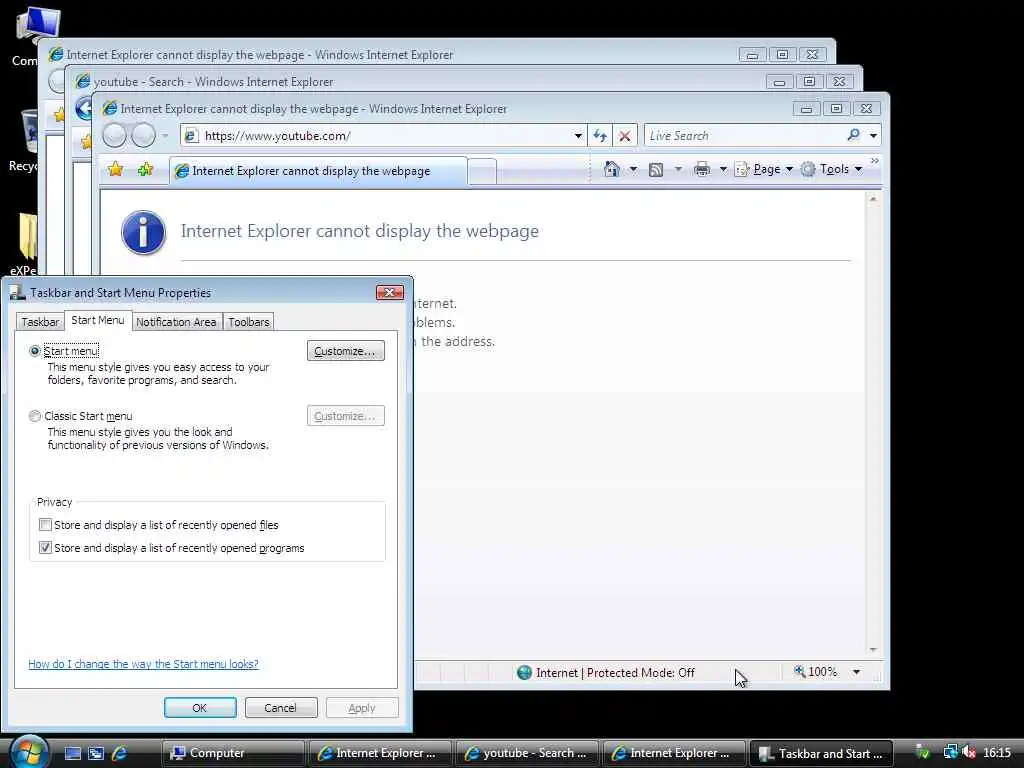Click Switch between windows quick launch icon
The width and height of the screenshot is (1024, 768).
pos(96,754)
